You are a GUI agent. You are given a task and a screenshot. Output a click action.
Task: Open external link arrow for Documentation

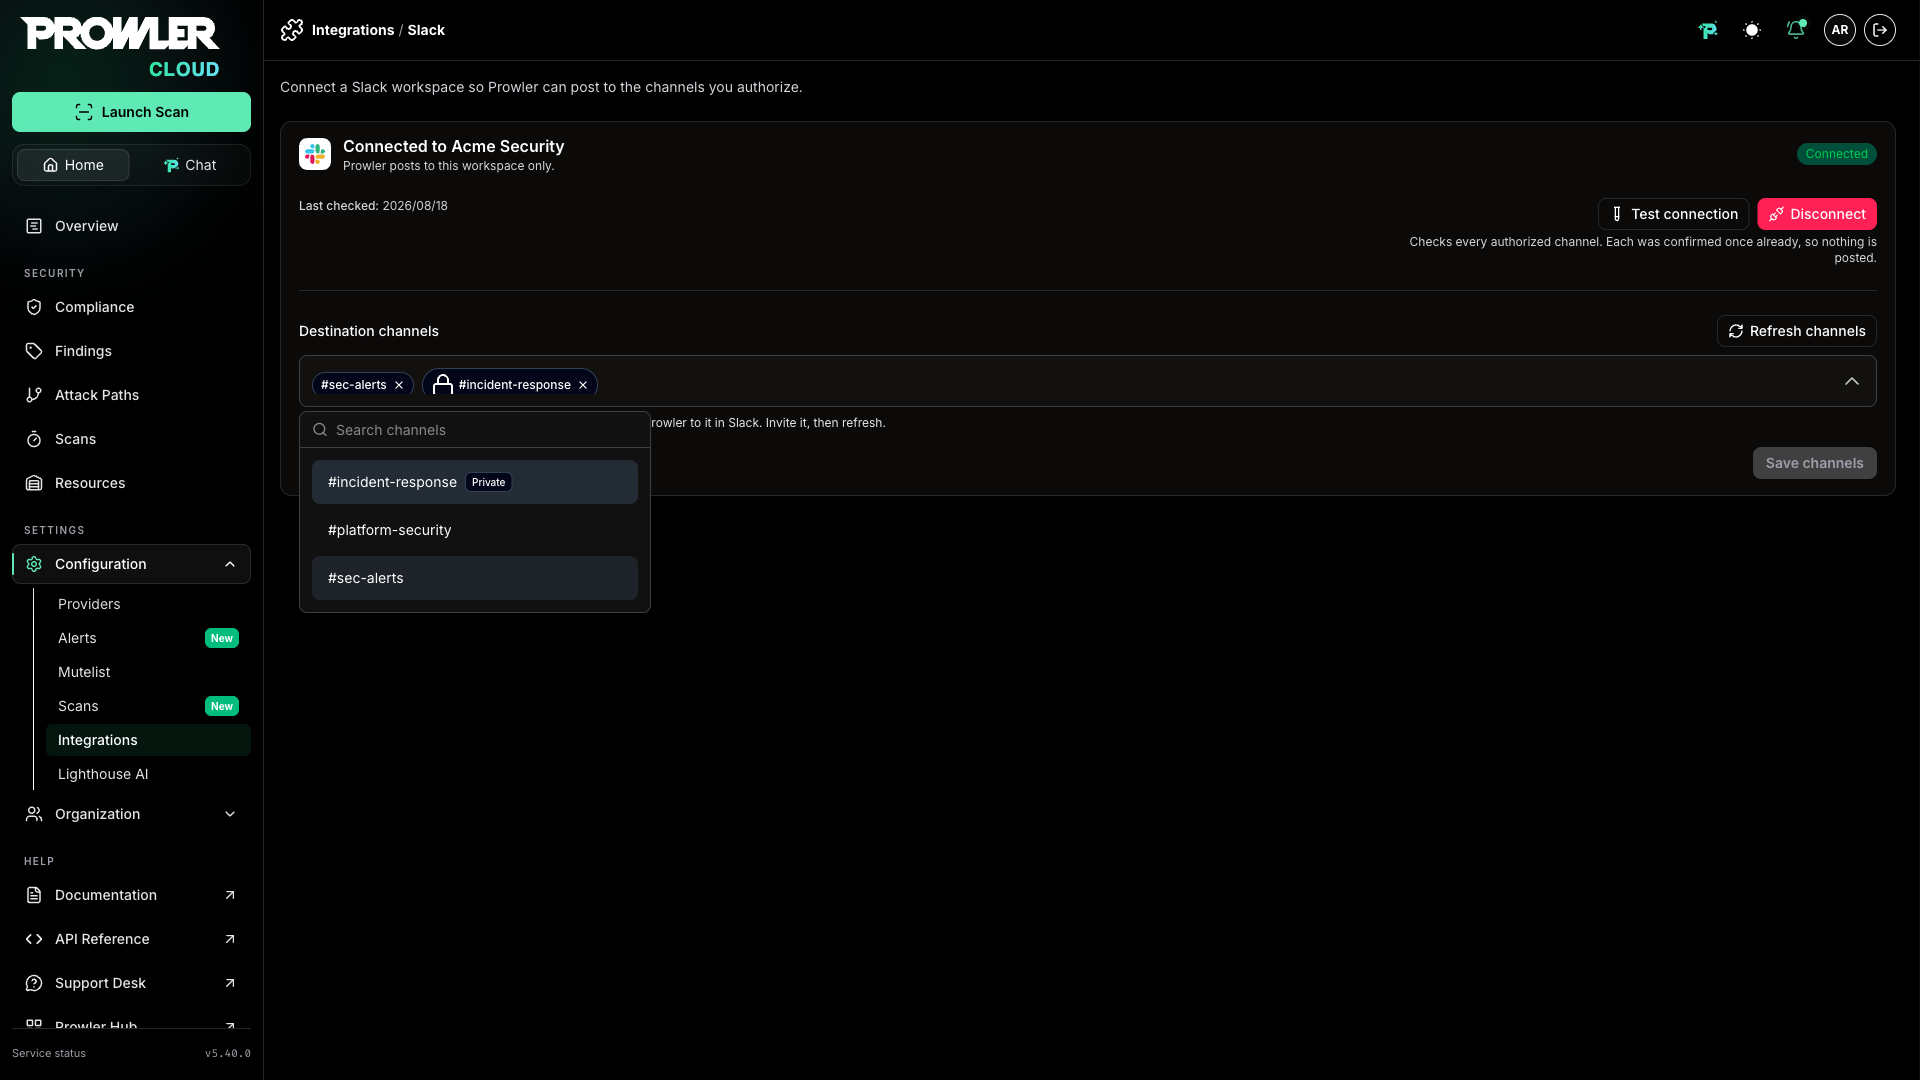coord(230,895)
